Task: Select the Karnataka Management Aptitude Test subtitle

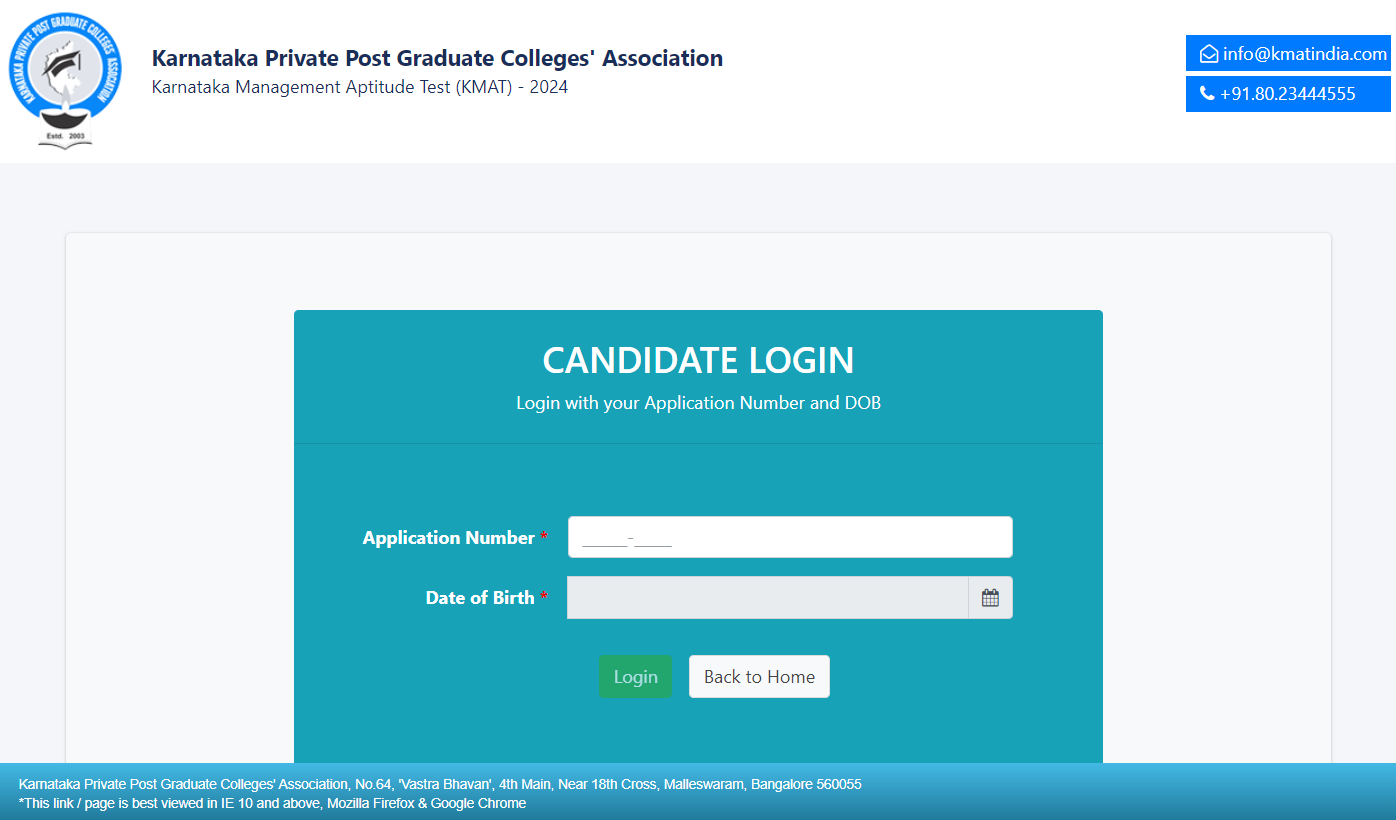Action: [360, 87]
